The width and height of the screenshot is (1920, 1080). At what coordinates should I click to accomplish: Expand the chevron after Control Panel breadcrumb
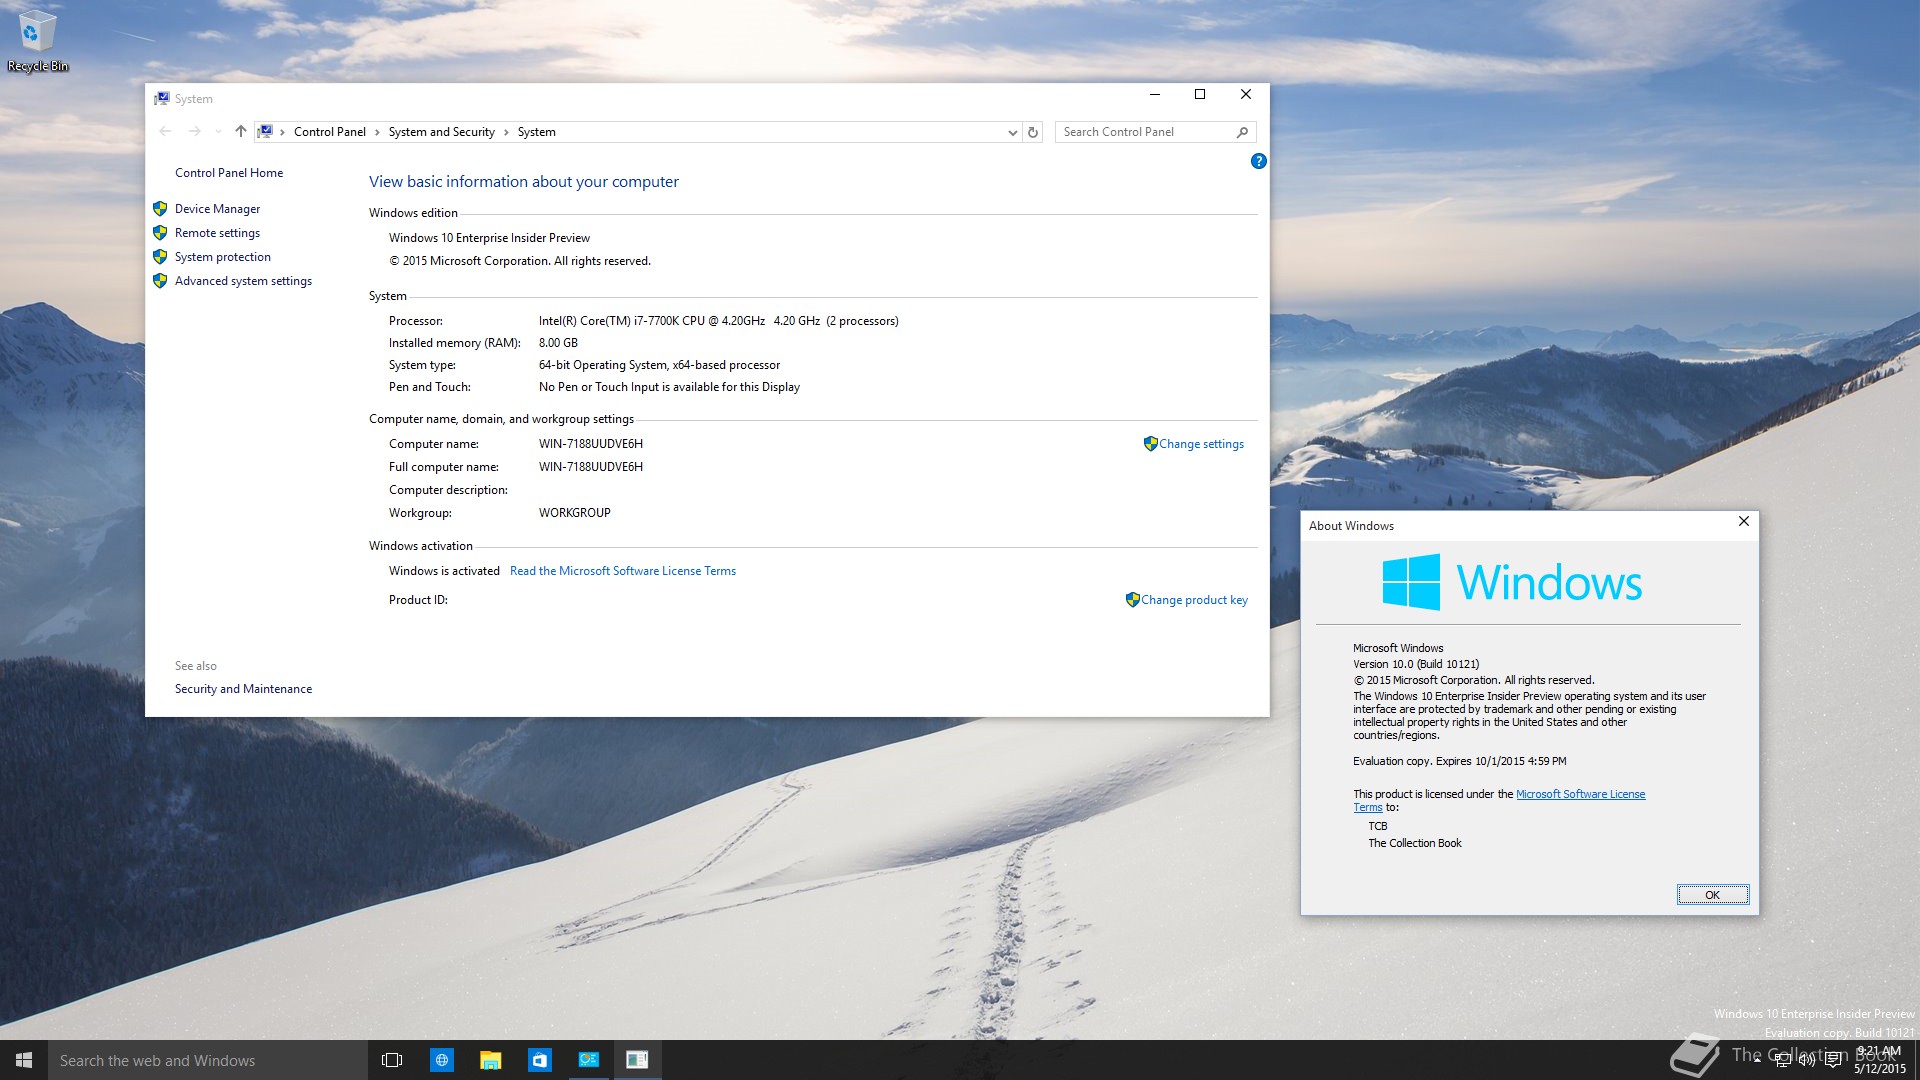click(377, 132)
